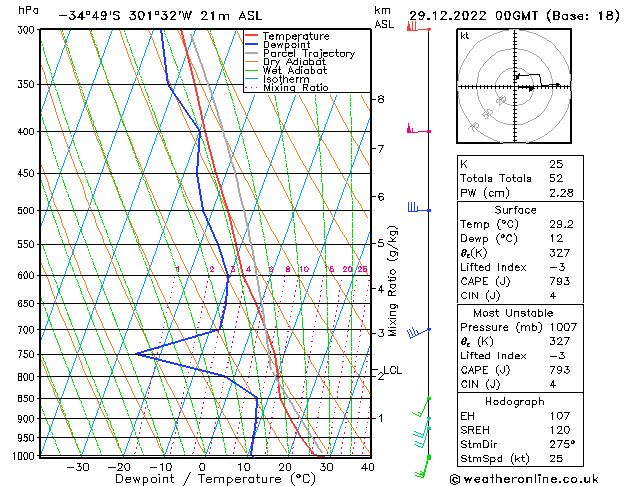
Task: Click the pink wind barb at 400 hPa
Action: pyautogui.click(x=419, y=129)
